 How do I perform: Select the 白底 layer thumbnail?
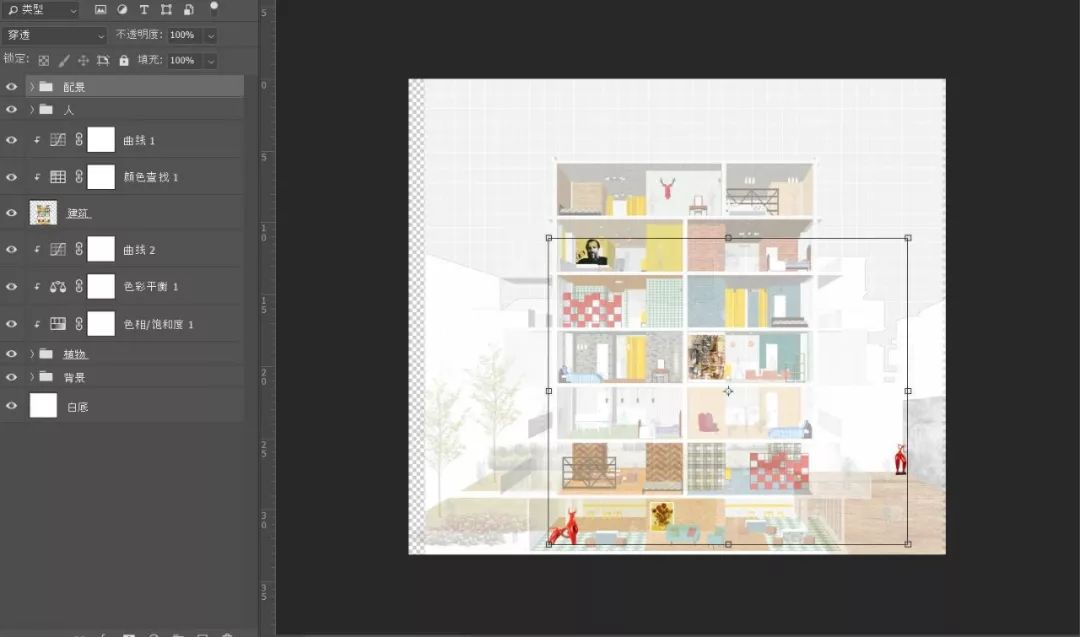pyautogui.click(x=43, y=406)
